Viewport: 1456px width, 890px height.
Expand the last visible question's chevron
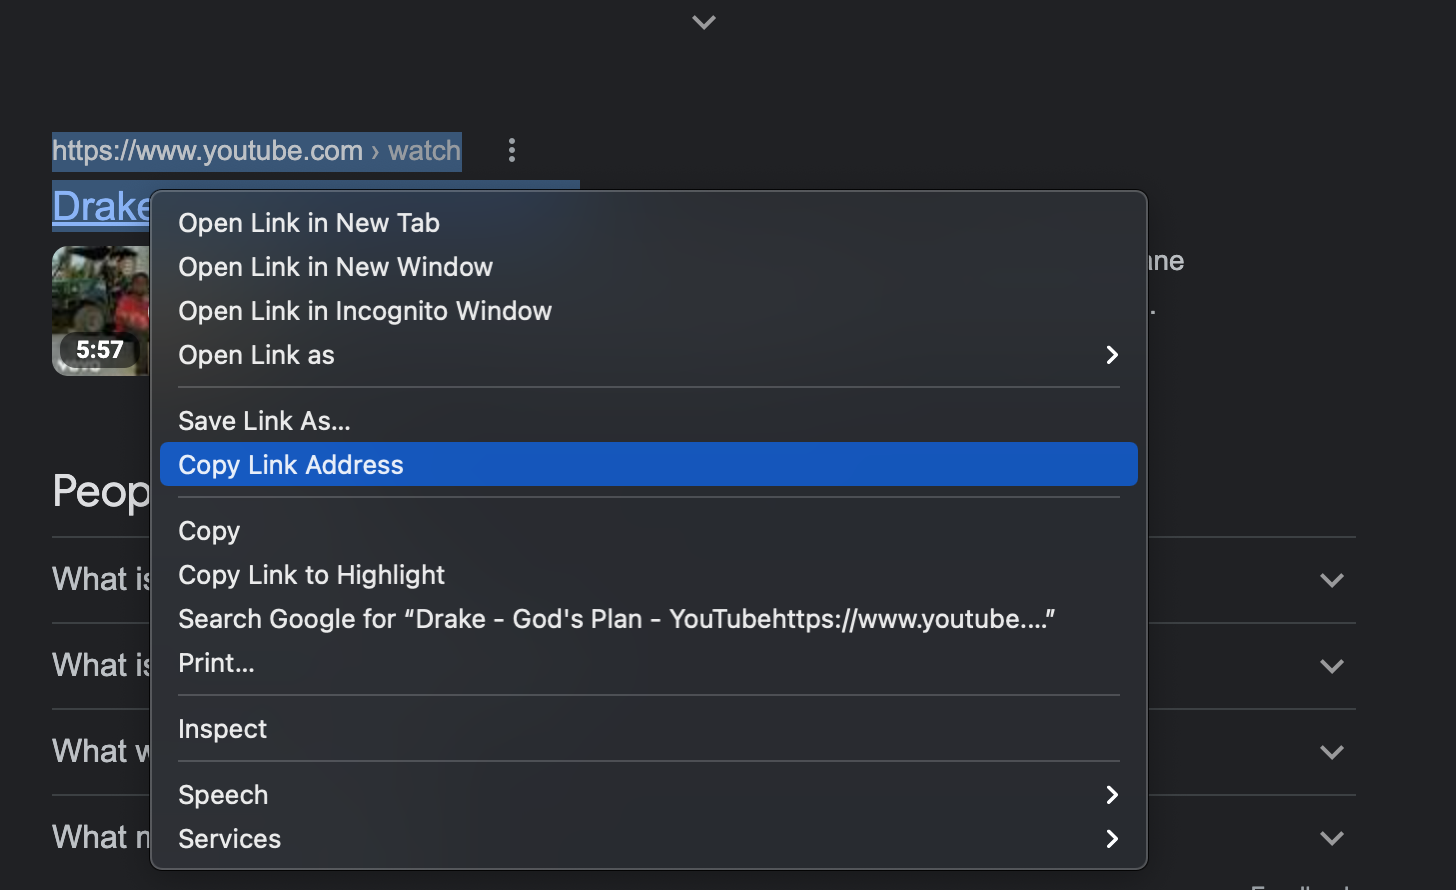click(1331, 838)
